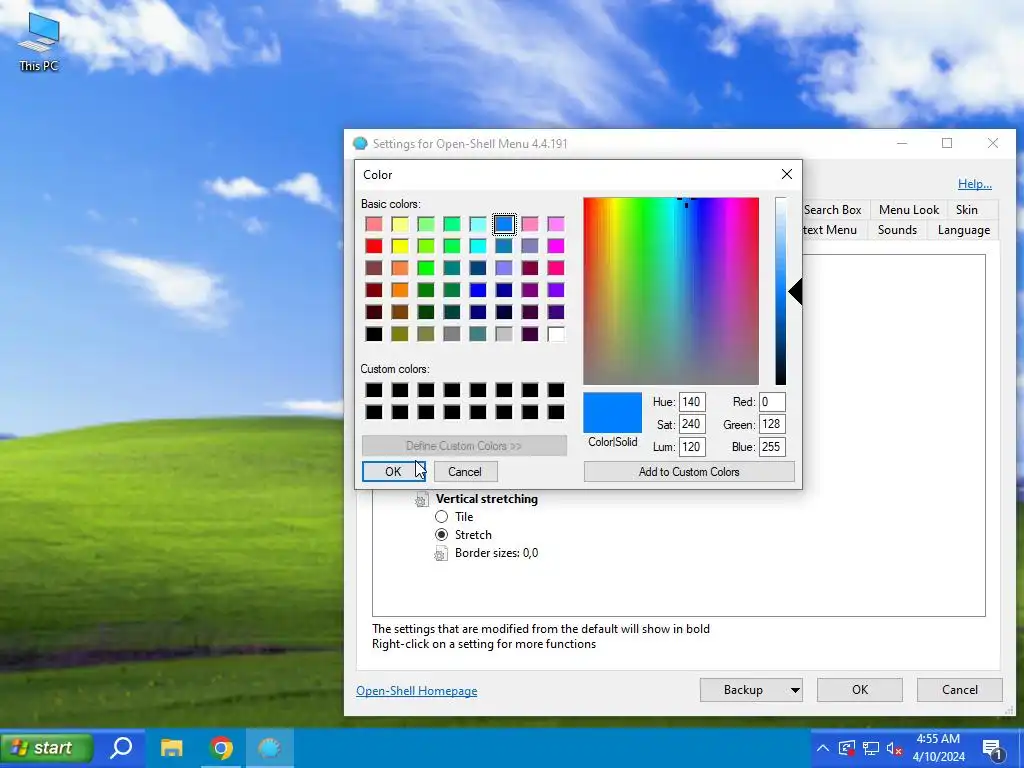This screenshot has width=1024, height=768.
Task: Confirm the Color dialog with OK
Action: pyautogui.click(x=393, y=472)
